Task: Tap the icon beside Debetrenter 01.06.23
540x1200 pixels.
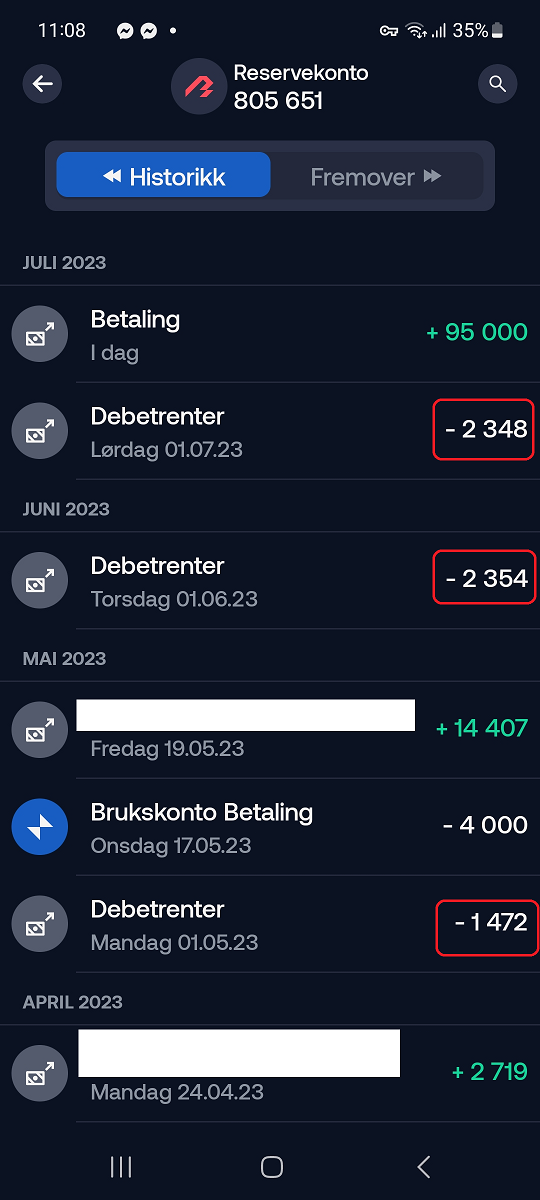Action: click(x=39, y=580)
